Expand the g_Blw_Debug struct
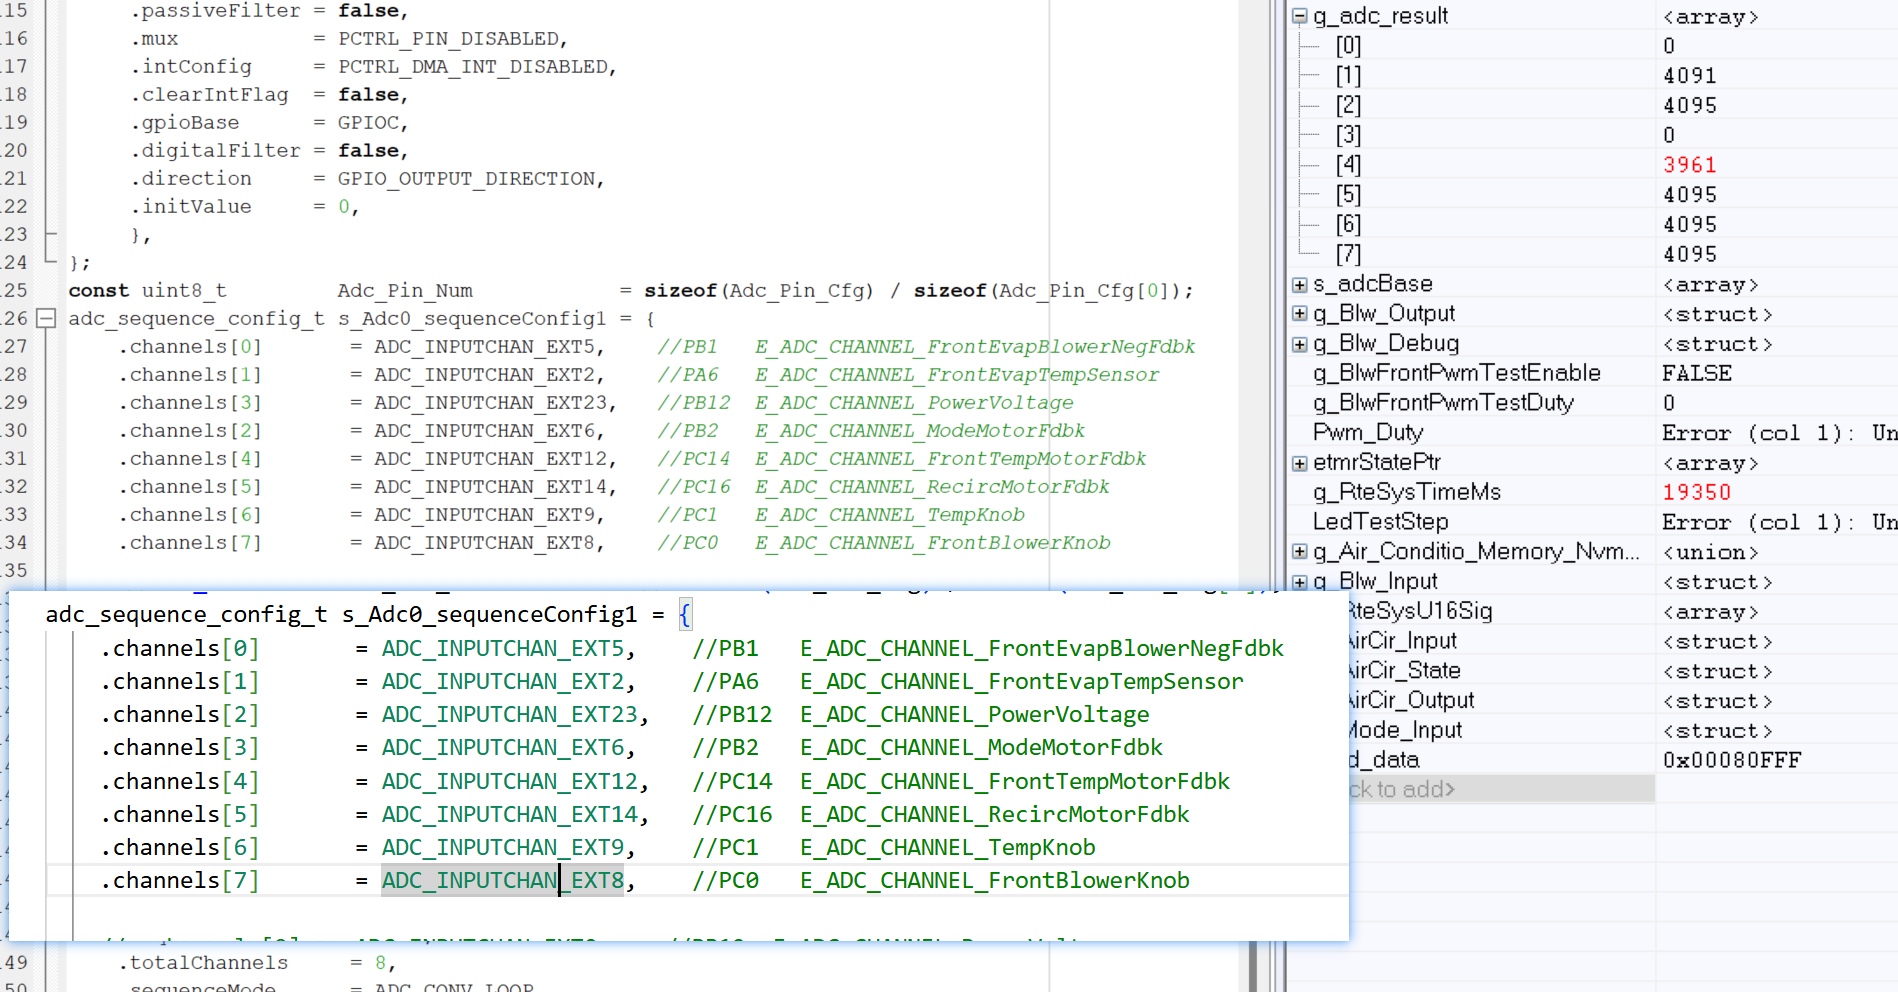This screenshot has height=992, width=1898. point(1300,344)
